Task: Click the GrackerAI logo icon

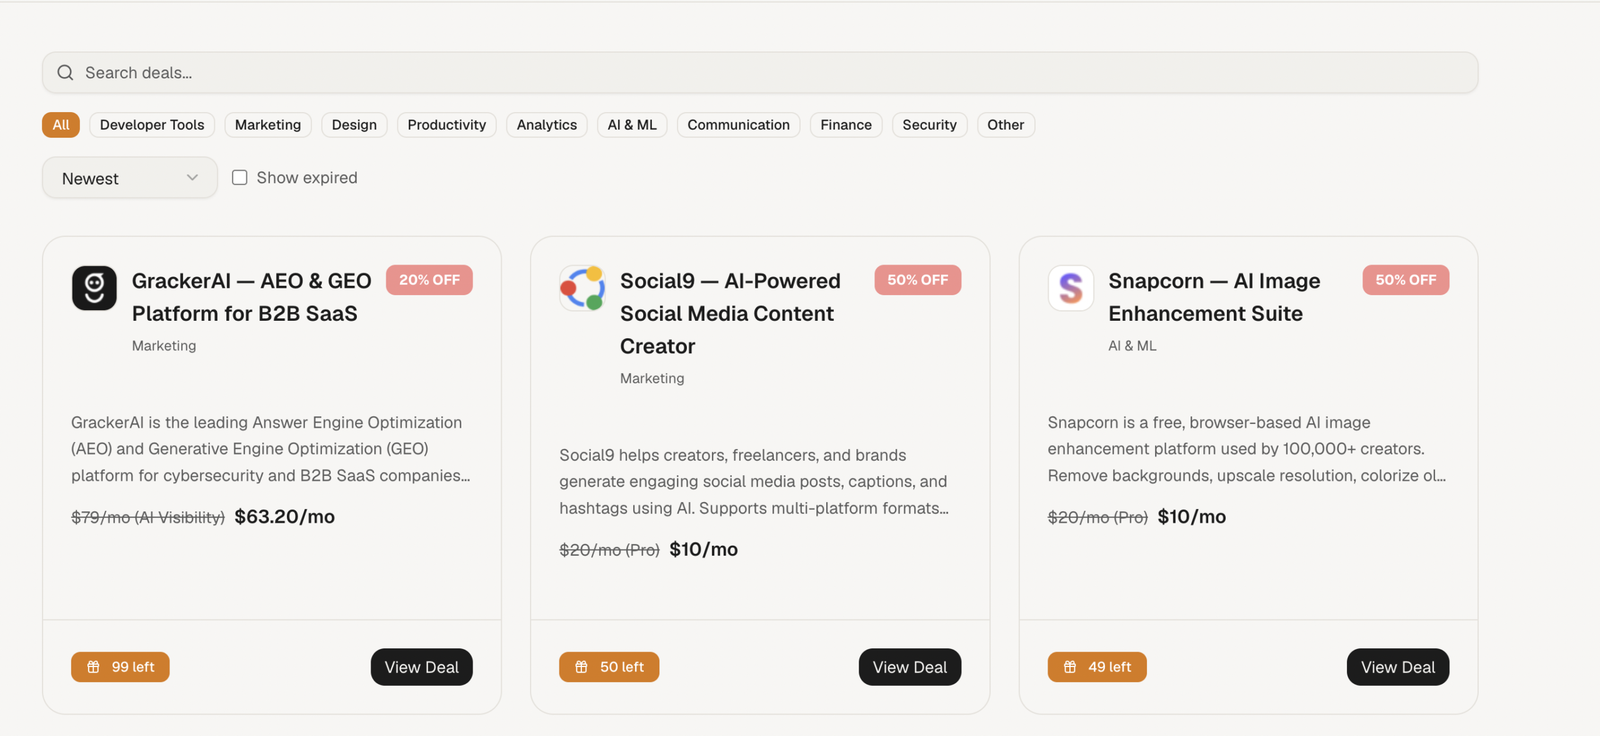Action: (x=94, y=288)
